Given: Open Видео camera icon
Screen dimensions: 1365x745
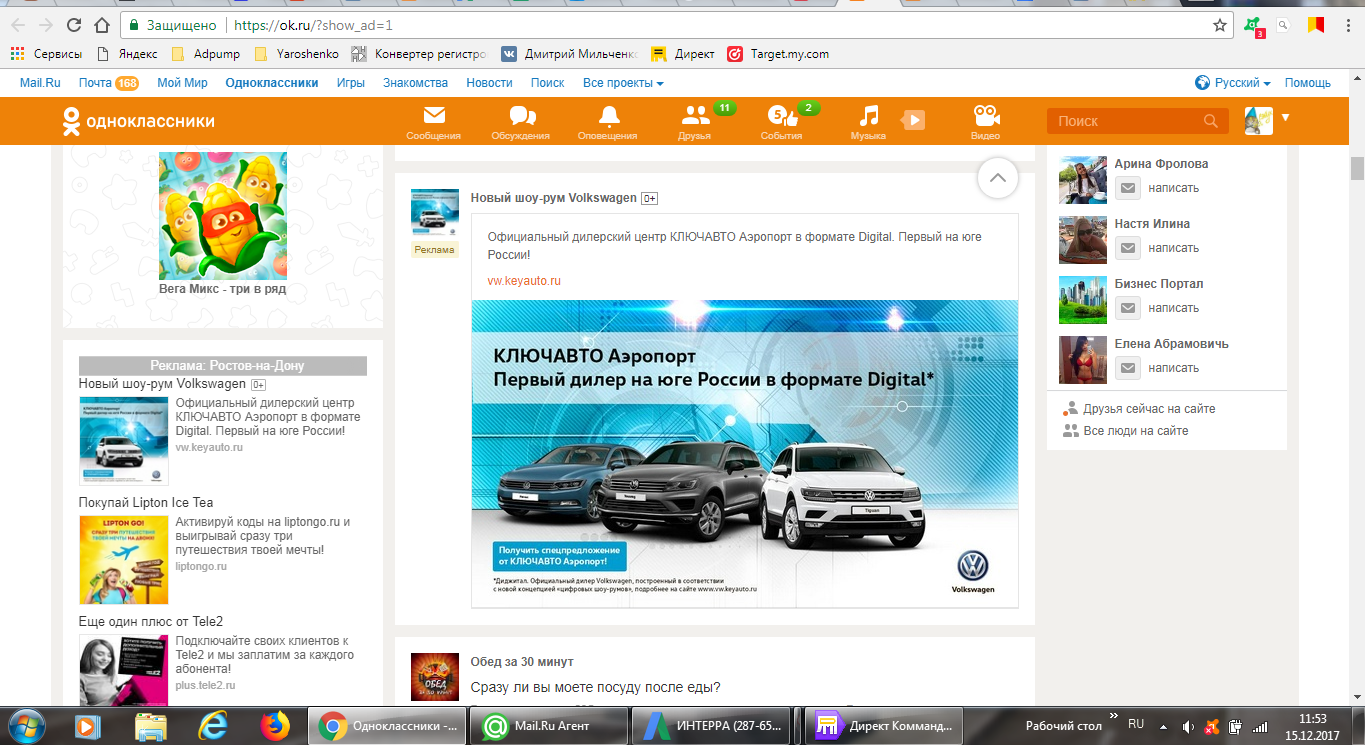Looking at the screenshot, I should pos(985,116).
